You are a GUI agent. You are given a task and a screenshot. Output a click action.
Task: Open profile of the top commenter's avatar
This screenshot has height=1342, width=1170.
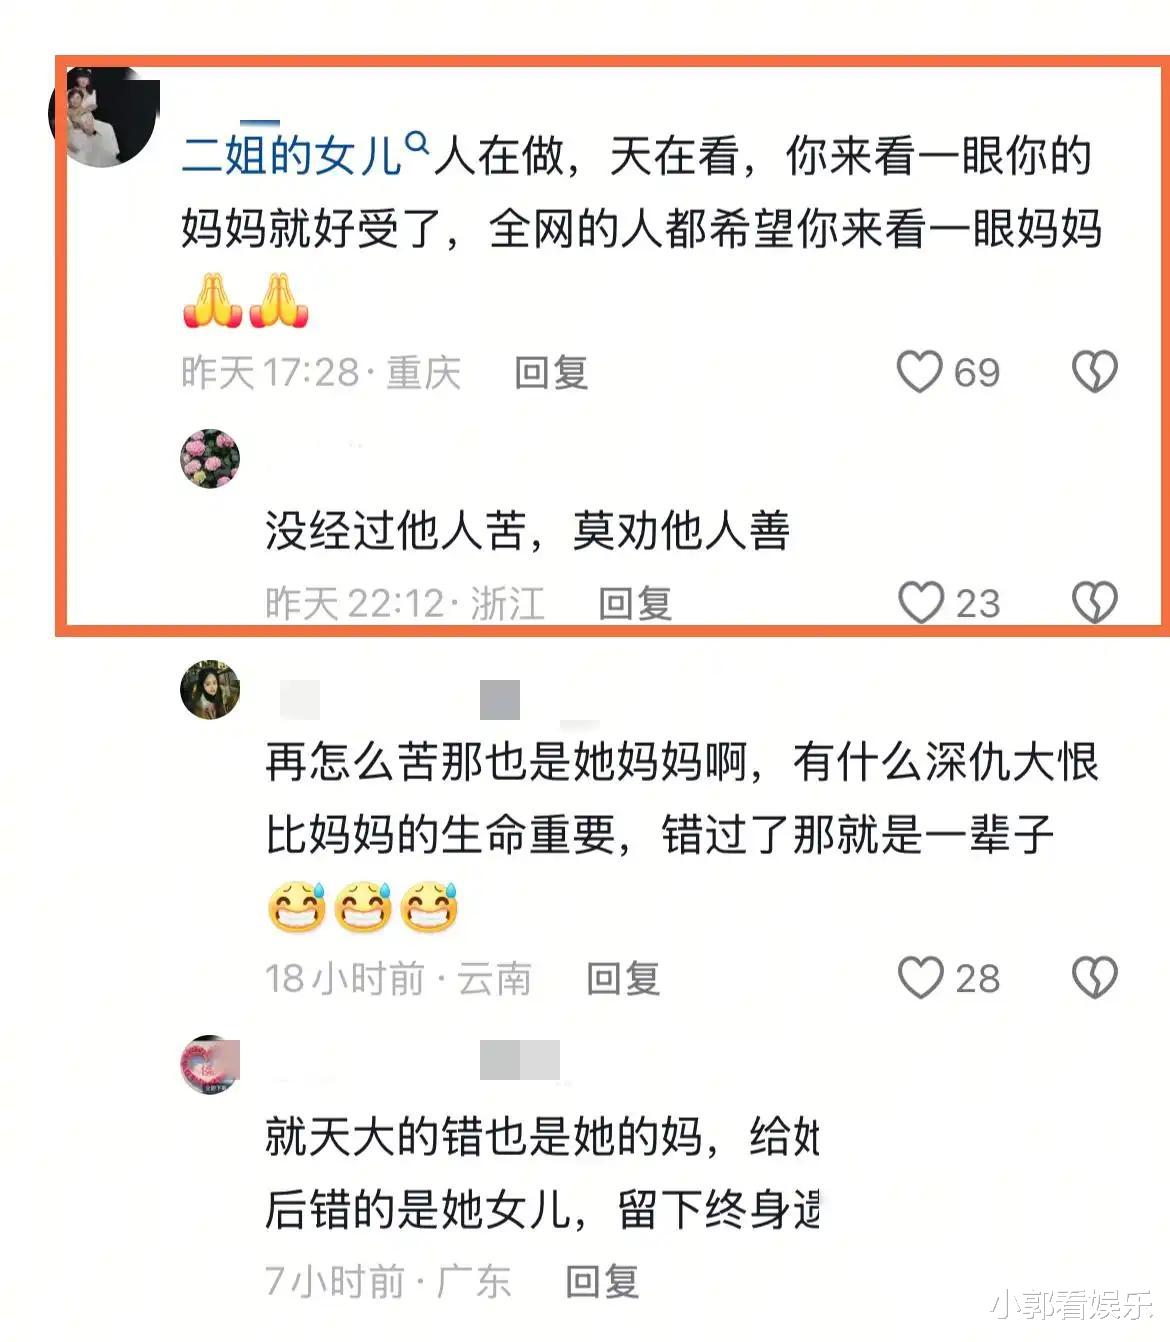[x=104, y=115]
